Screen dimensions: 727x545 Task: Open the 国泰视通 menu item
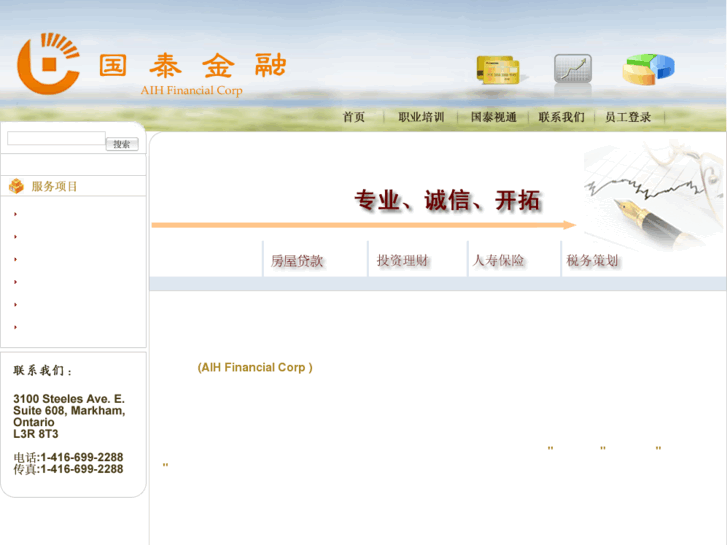[x=493, y=117]
